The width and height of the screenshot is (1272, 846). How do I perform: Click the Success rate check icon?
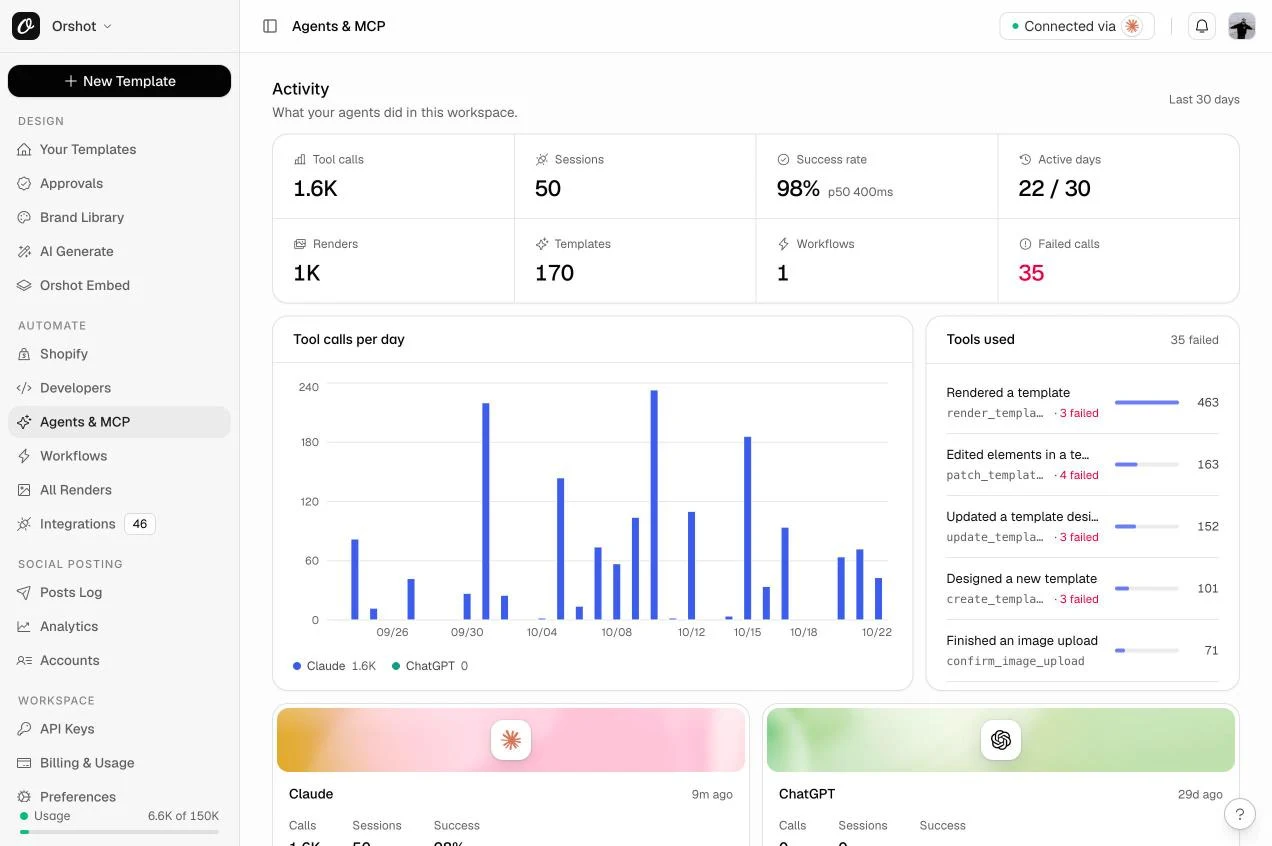(784, 159)
